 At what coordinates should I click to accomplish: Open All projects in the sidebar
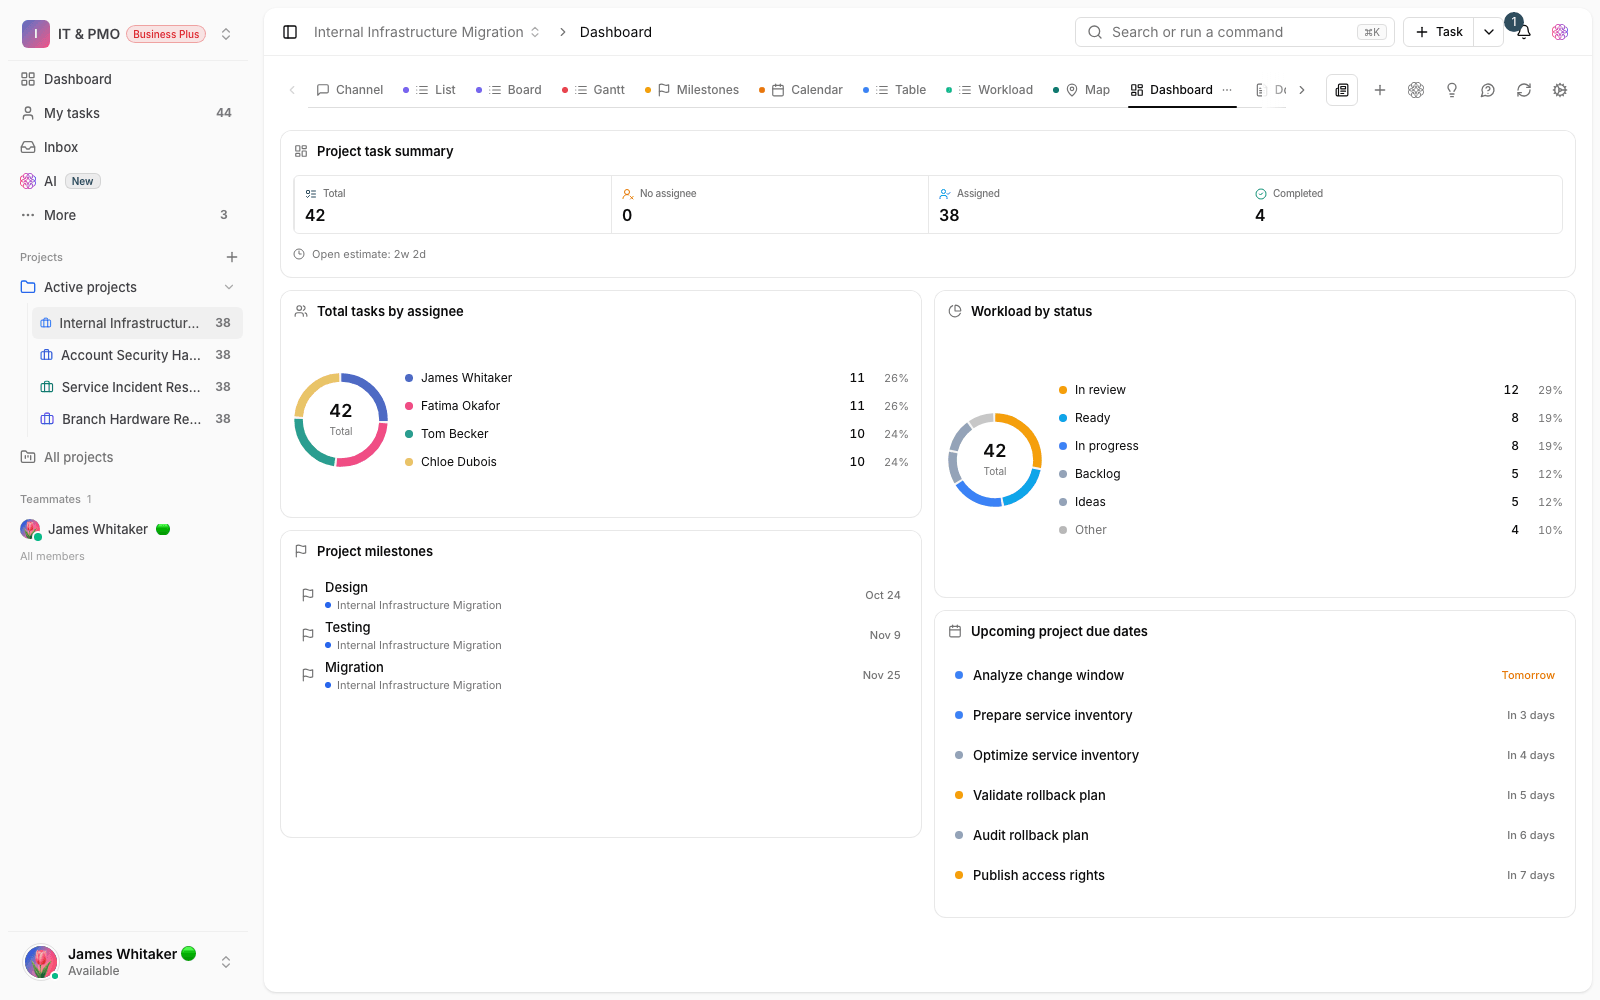click(x=128, y=457)
